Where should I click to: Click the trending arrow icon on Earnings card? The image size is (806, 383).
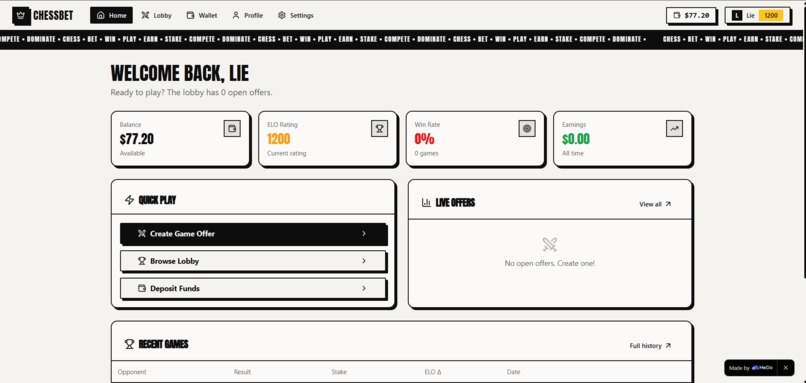click(674, 129)
